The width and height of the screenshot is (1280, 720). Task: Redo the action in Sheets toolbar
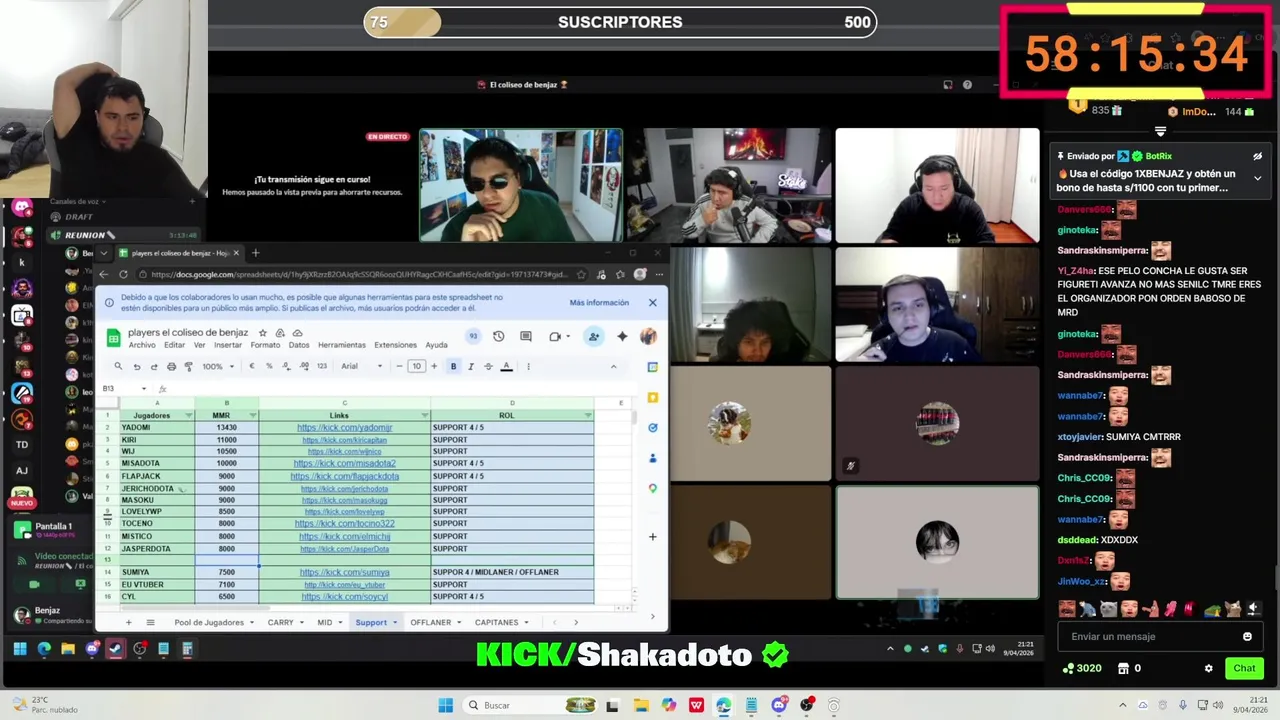tap(154, 366)
